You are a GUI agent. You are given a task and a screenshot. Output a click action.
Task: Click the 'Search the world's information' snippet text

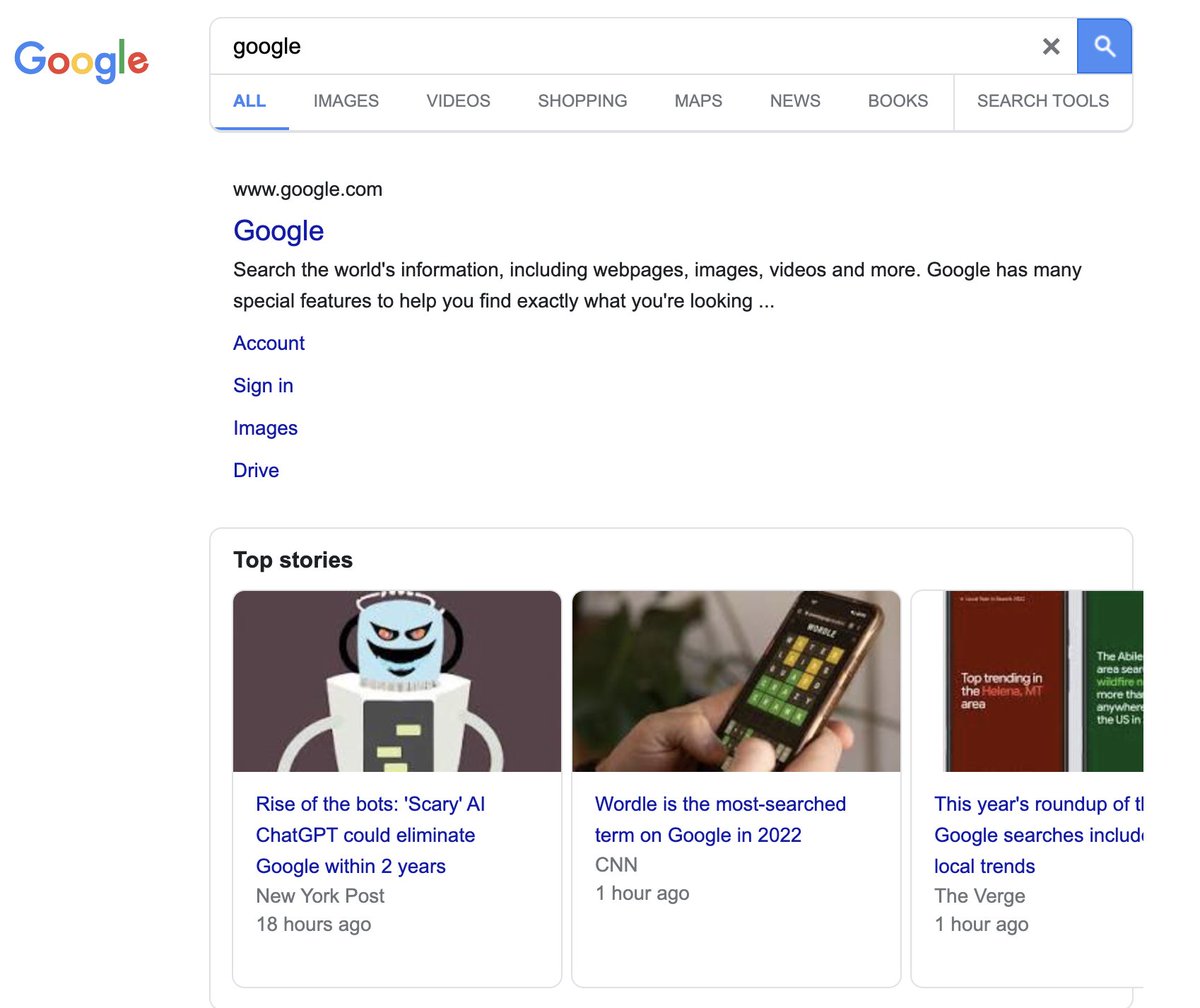click(657, 285)
